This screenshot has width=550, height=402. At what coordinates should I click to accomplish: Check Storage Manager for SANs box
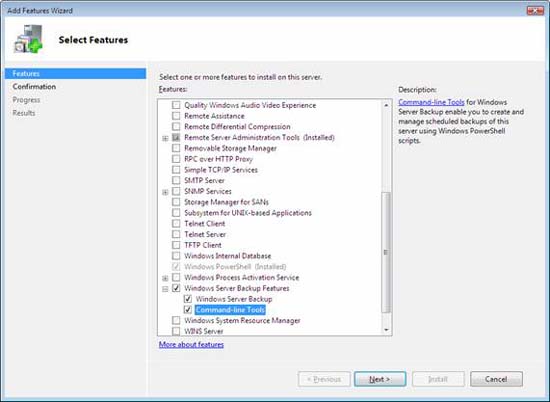176,202
